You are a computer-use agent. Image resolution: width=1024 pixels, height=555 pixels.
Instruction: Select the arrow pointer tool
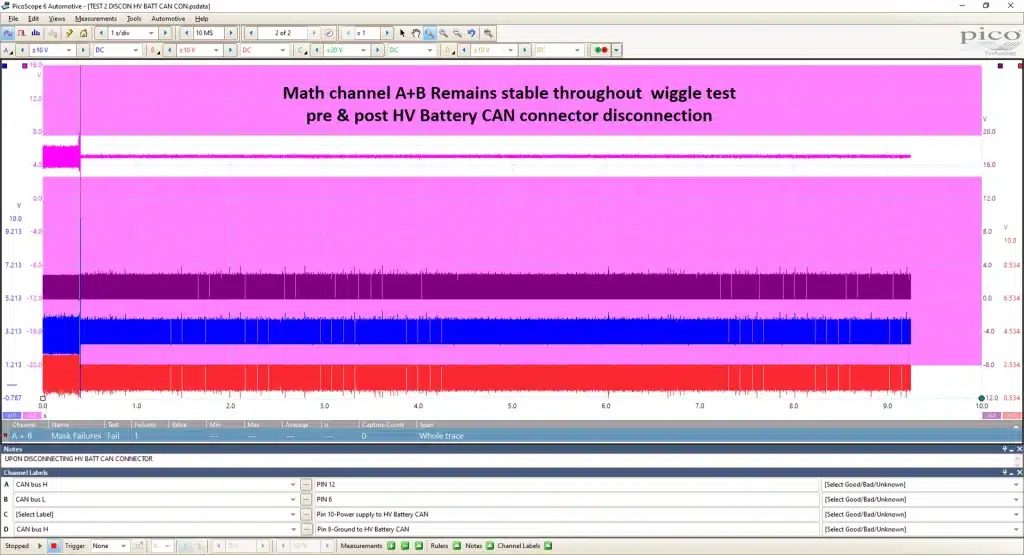point(402,33)
